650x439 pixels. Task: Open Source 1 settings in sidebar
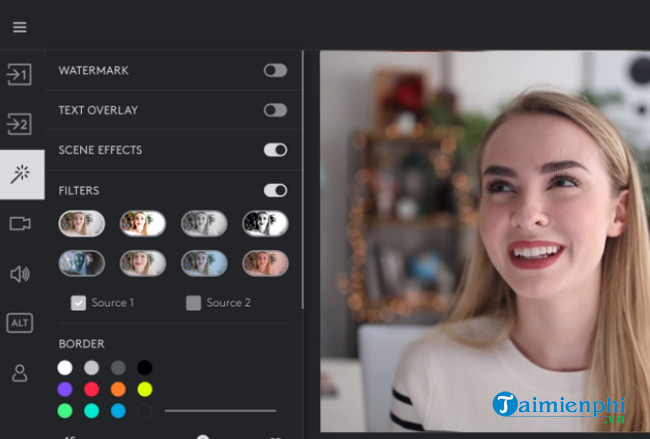click(x=19, y=75)
